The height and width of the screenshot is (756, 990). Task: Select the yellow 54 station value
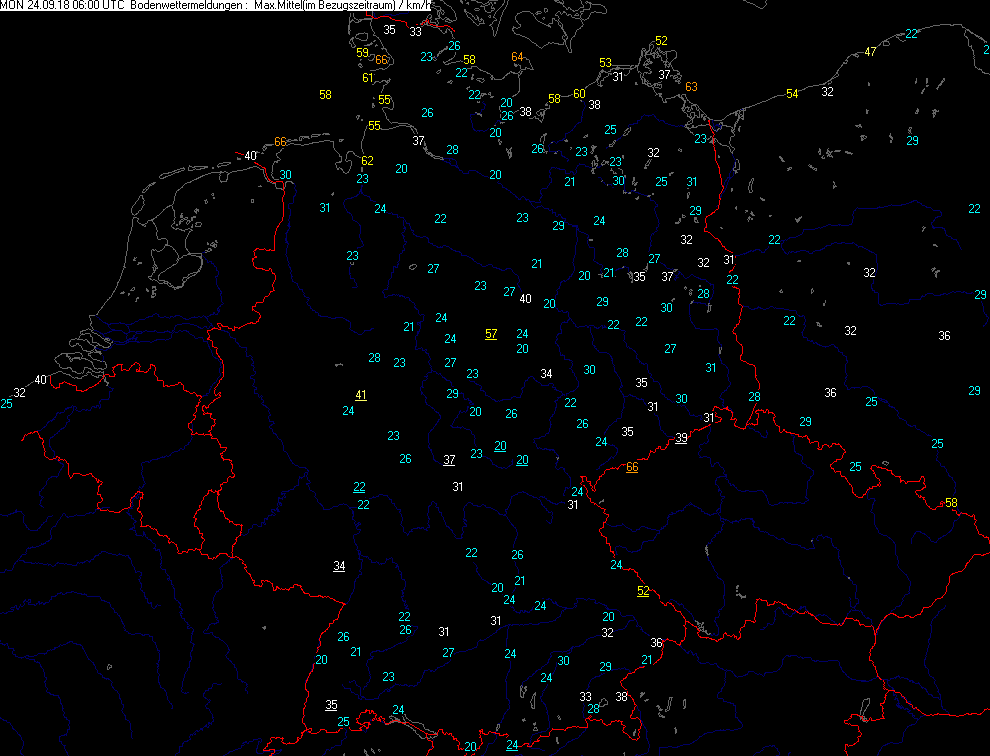(792, 93)
